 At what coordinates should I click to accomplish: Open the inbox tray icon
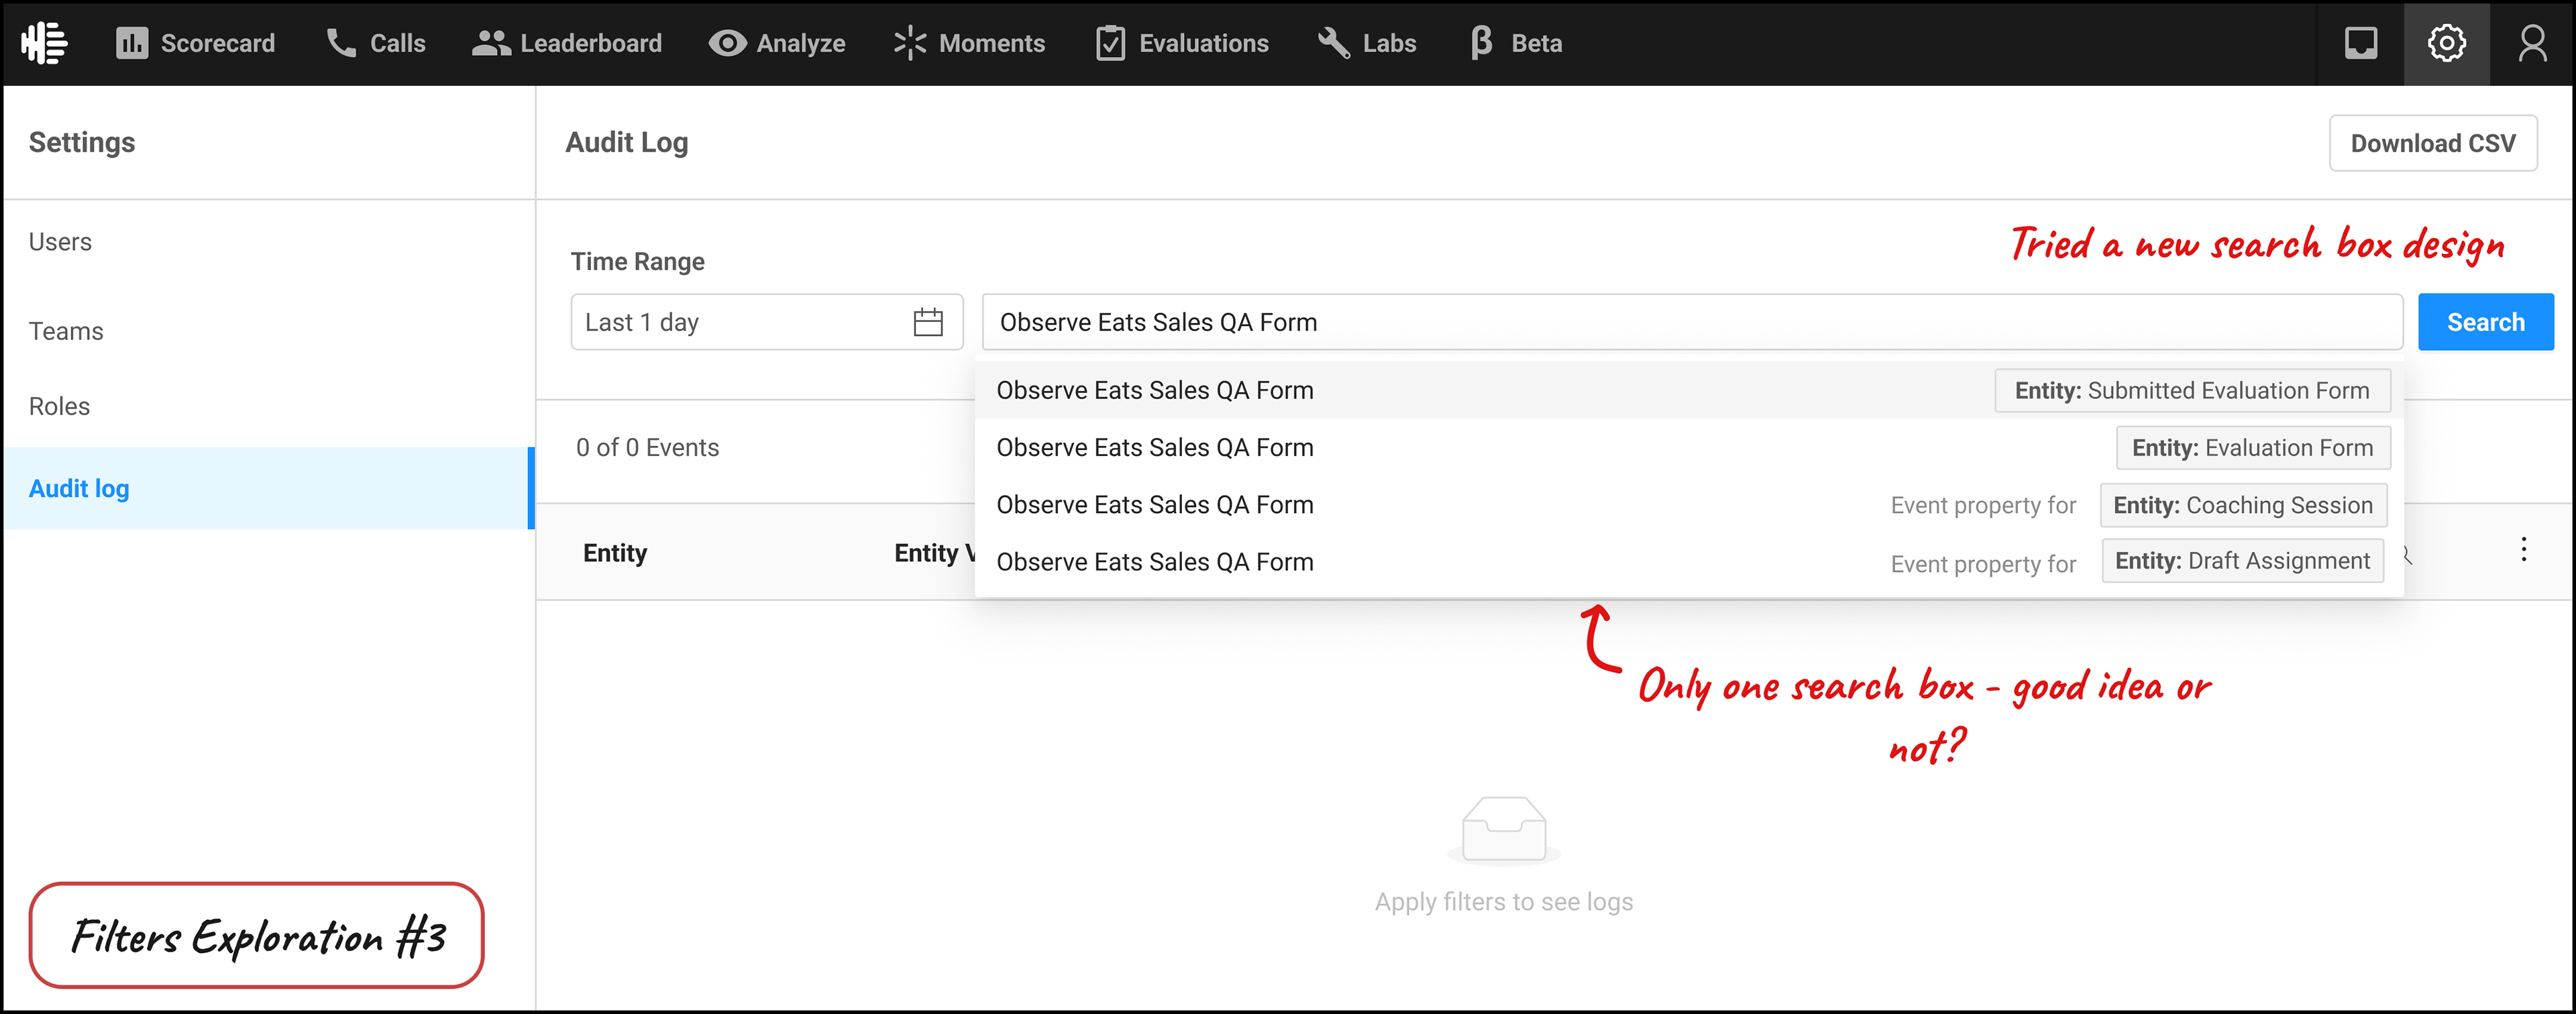pyautogui.click(x=2360, y=43)
